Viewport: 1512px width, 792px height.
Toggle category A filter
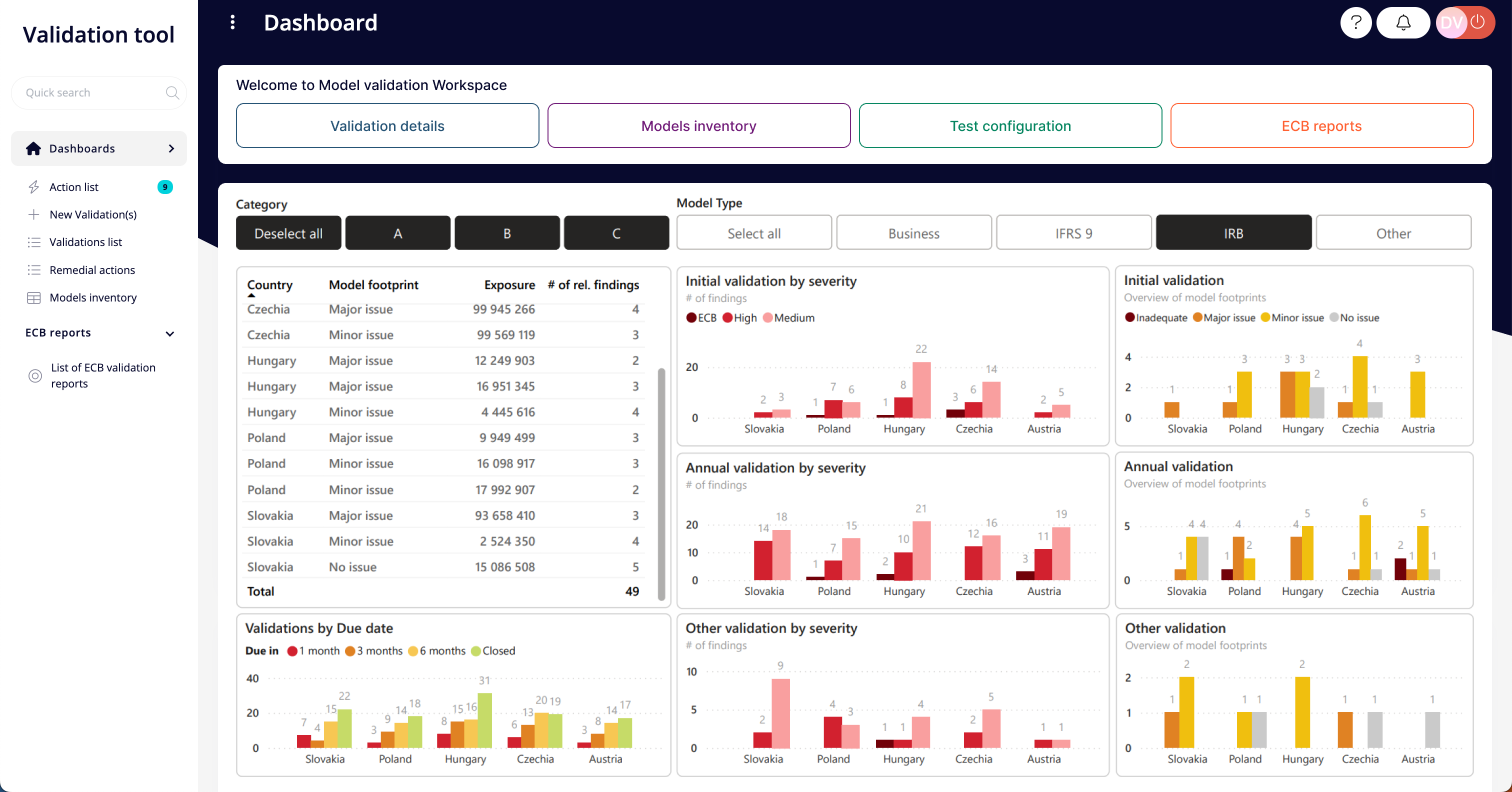[398, 233]
